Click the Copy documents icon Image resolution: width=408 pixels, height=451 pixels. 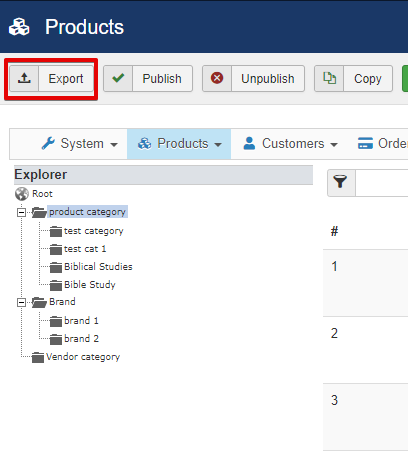(329, 78)
